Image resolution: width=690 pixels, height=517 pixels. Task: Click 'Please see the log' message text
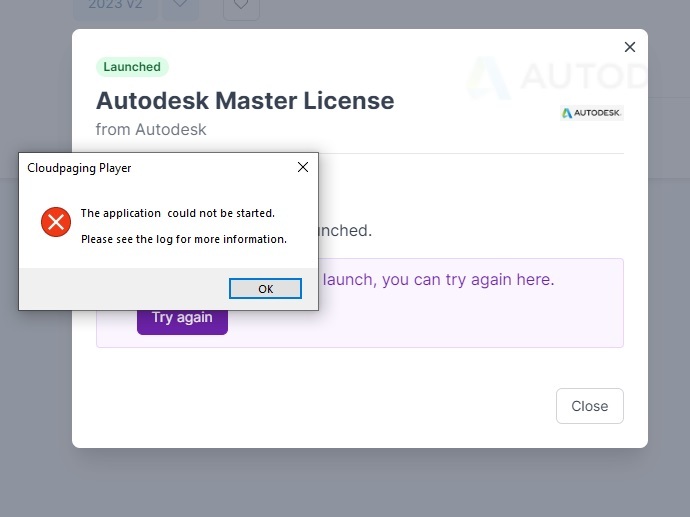point(184,239)
